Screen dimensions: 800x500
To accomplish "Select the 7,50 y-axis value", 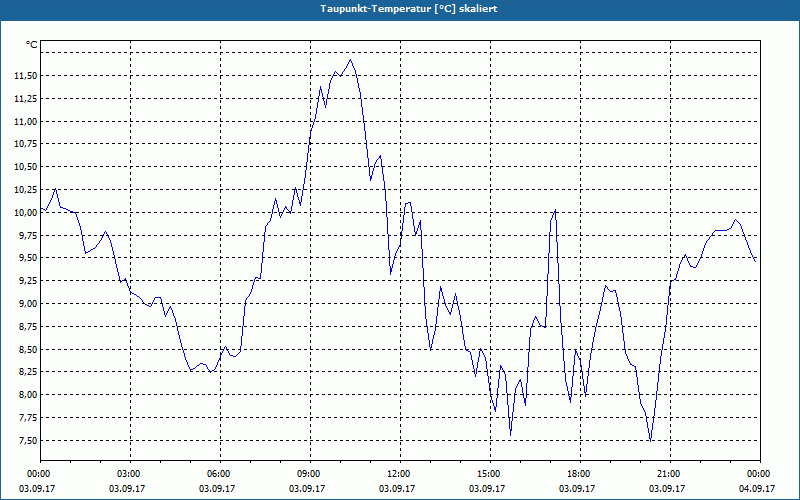I will click(28, 440).
